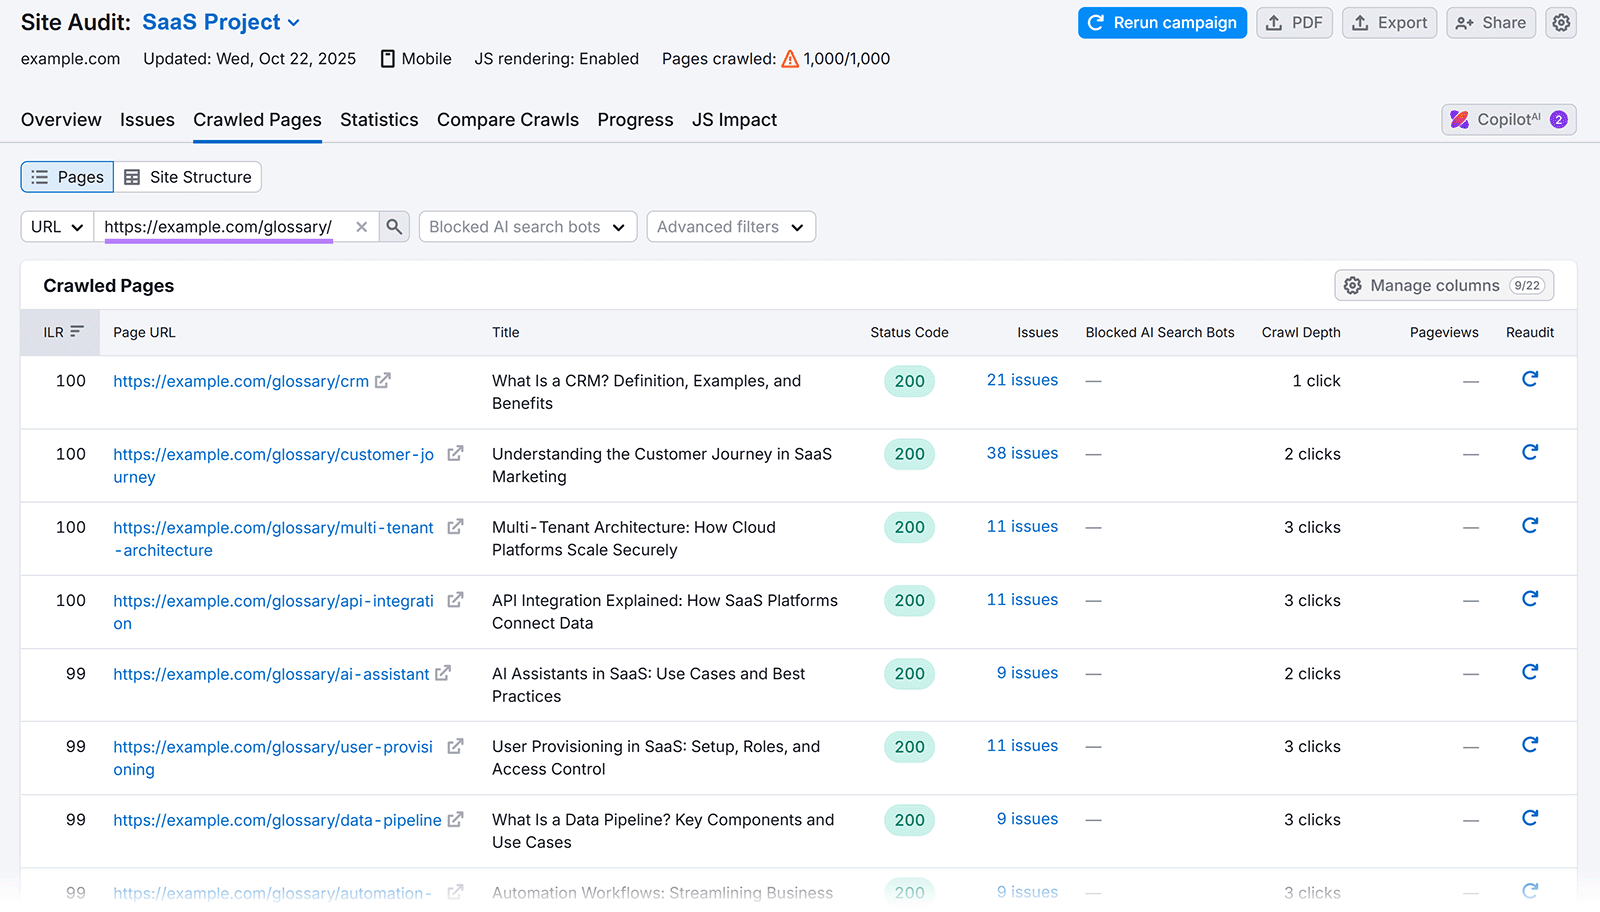Click the Crawl Depth column header
The image size is (1600, 912).
[x=1301, y=332]
